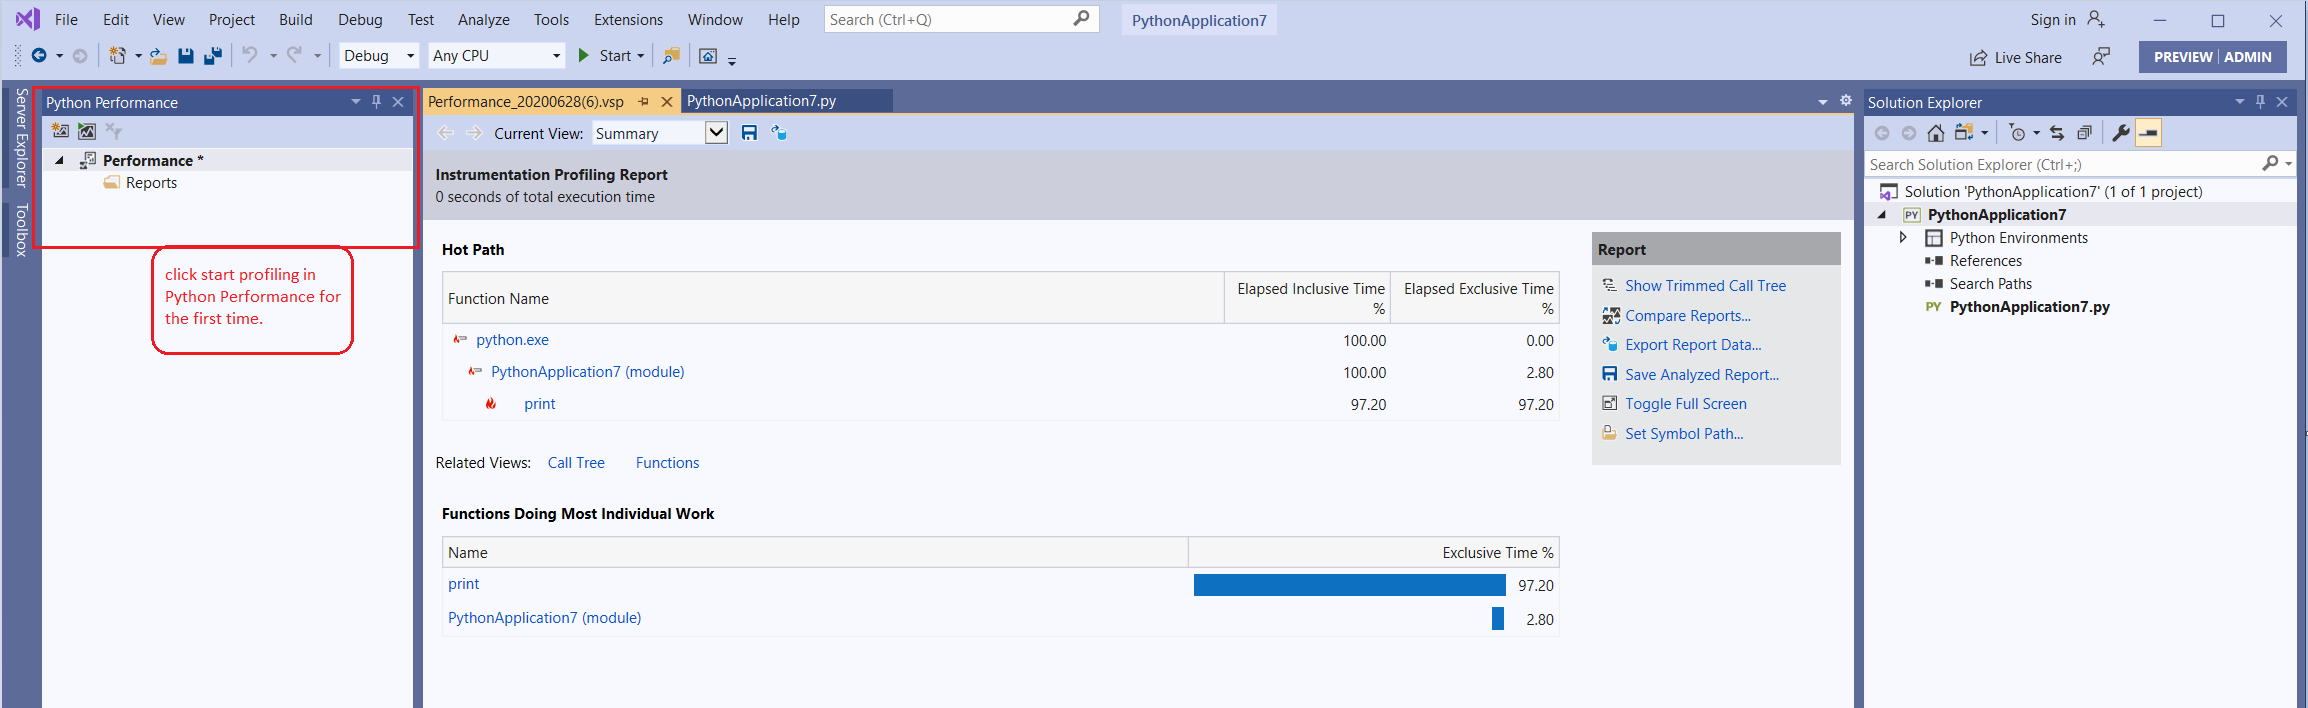Click Start Profiling icon in Python Performance
The width and height of the screenshot is (2308, 708).
pyautogui.click(x=87, y=131)
